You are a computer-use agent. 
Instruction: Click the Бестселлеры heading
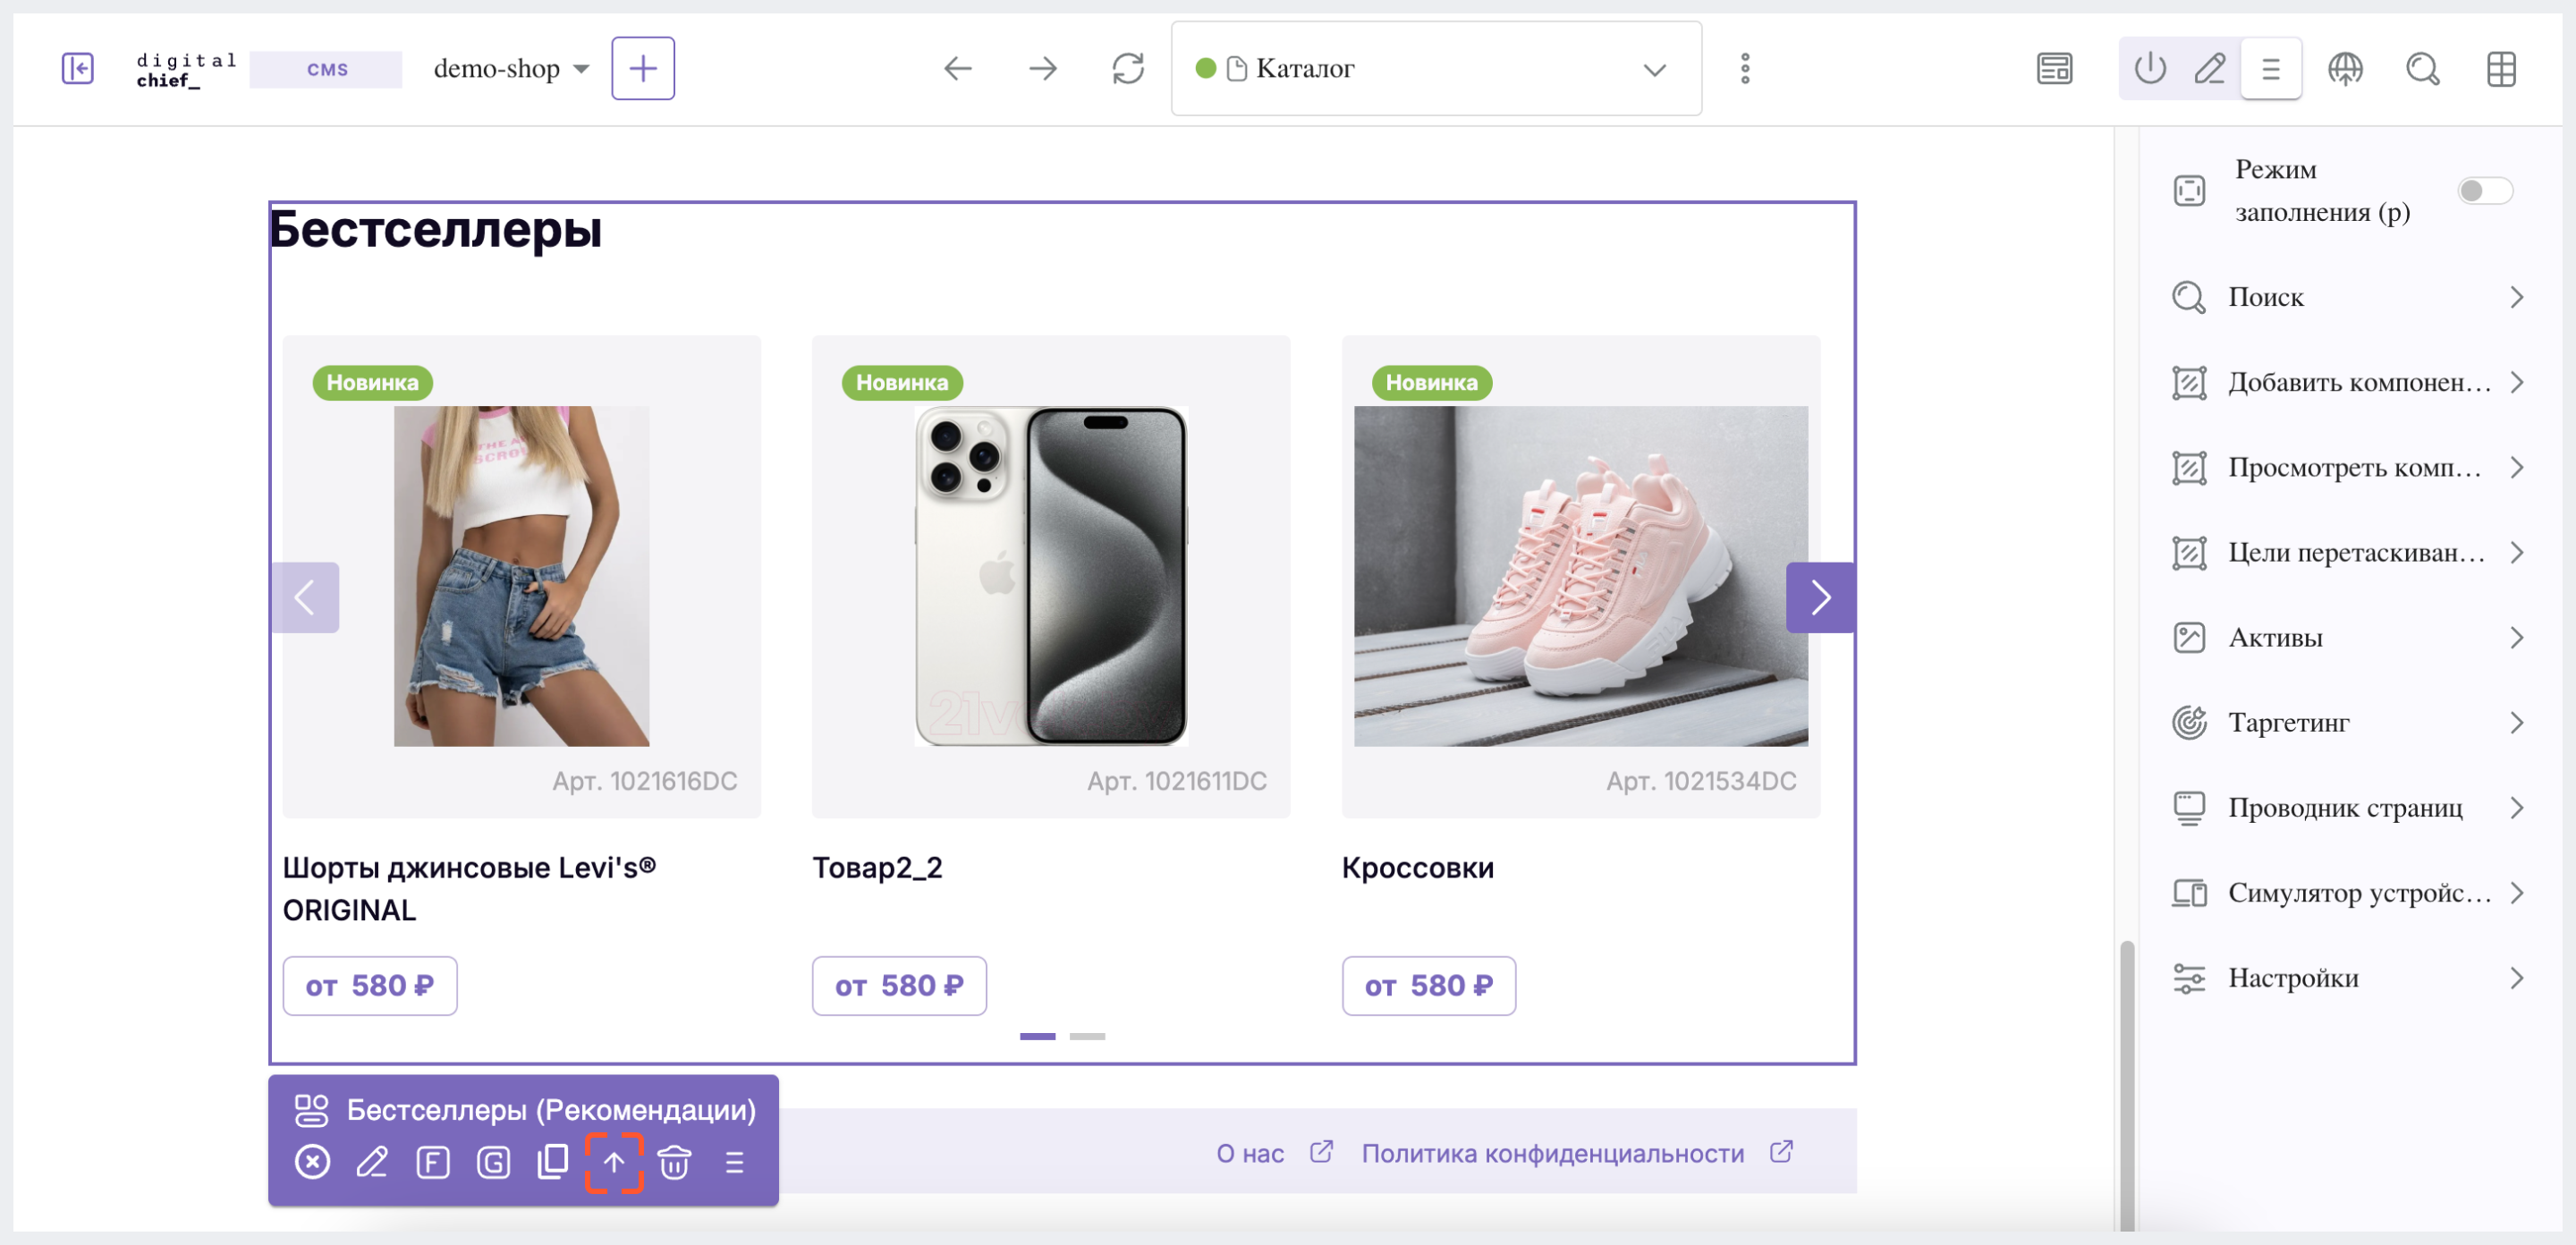tap(435, 229)
